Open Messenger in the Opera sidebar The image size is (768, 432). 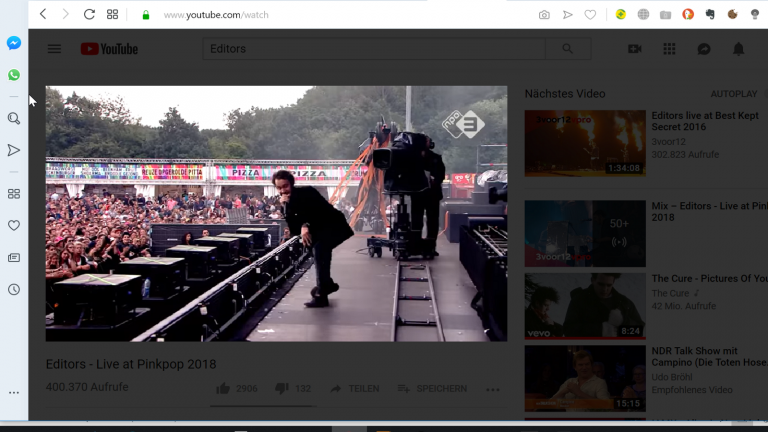point(14,43)
